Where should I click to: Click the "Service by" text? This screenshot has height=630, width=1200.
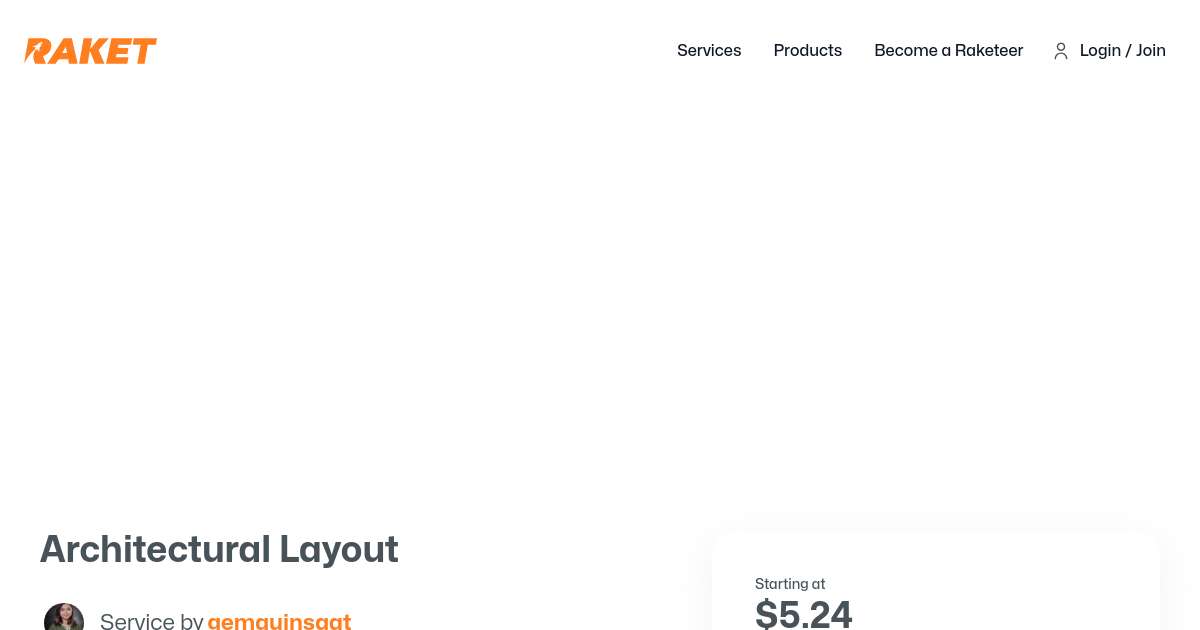coord(151,621)
